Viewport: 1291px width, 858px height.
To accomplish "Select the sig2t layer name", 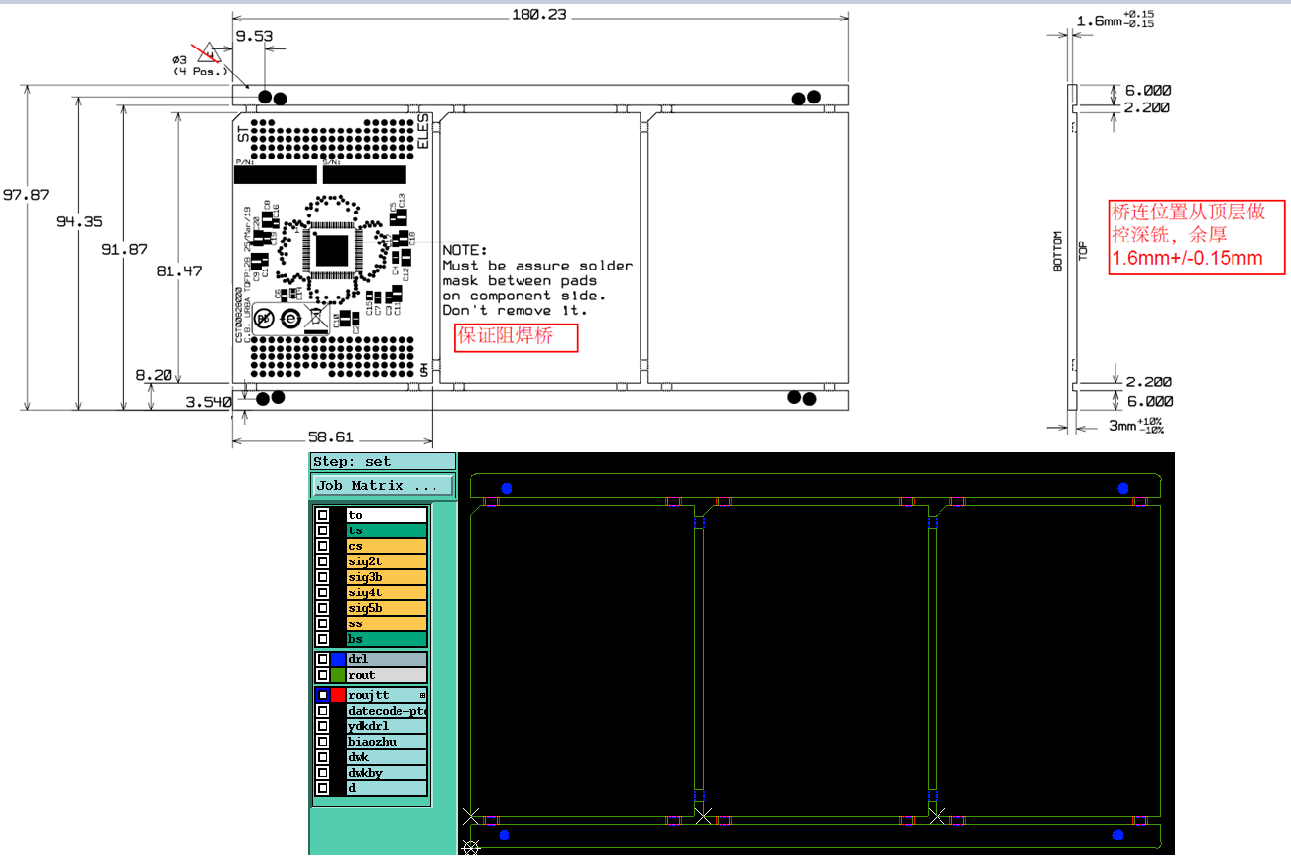I will pyautogui.click(x=387, y=562).
